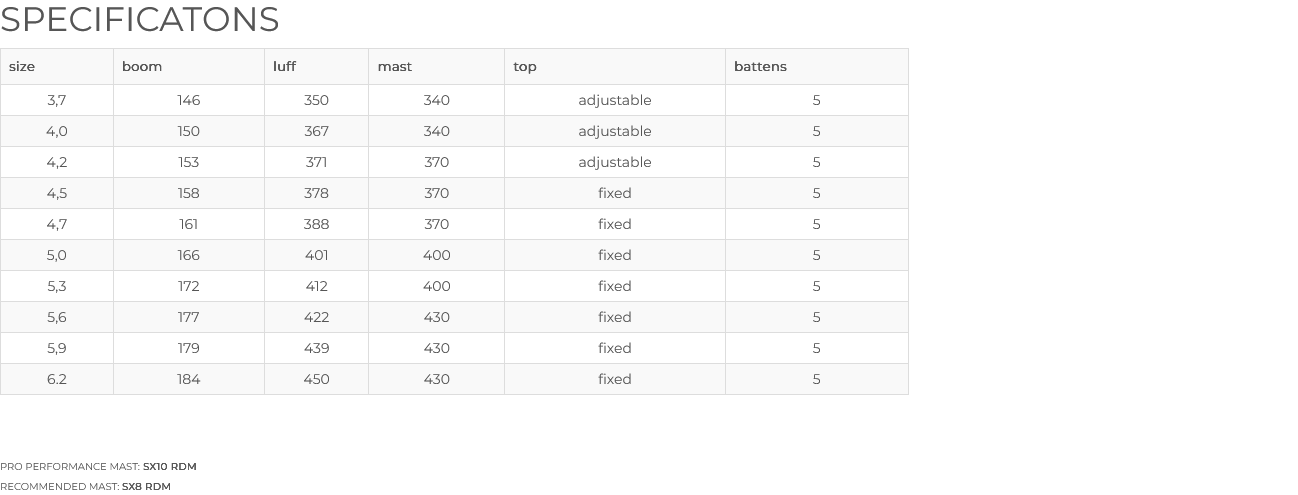Click the top column header
Image resolution: width=1298 pixels, height=495 pixels.
615,66
